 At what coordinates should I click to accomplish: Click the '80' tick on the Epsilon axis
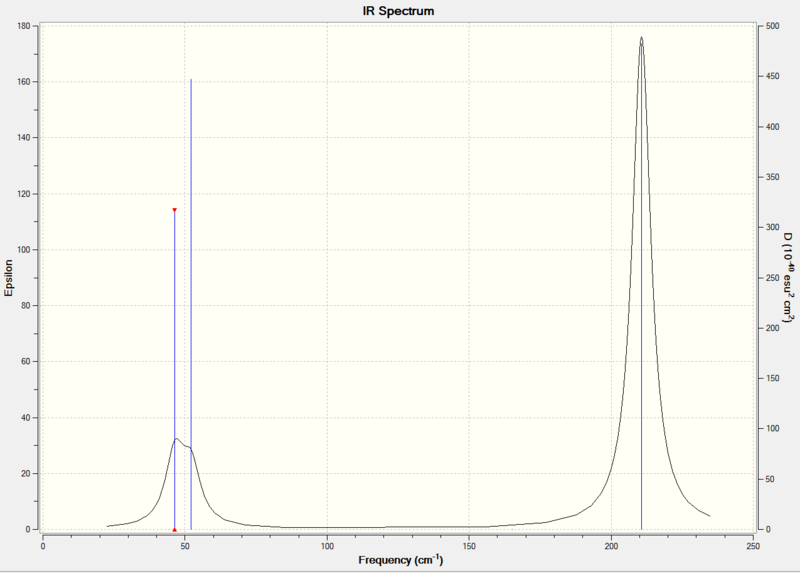coord(26,306)
